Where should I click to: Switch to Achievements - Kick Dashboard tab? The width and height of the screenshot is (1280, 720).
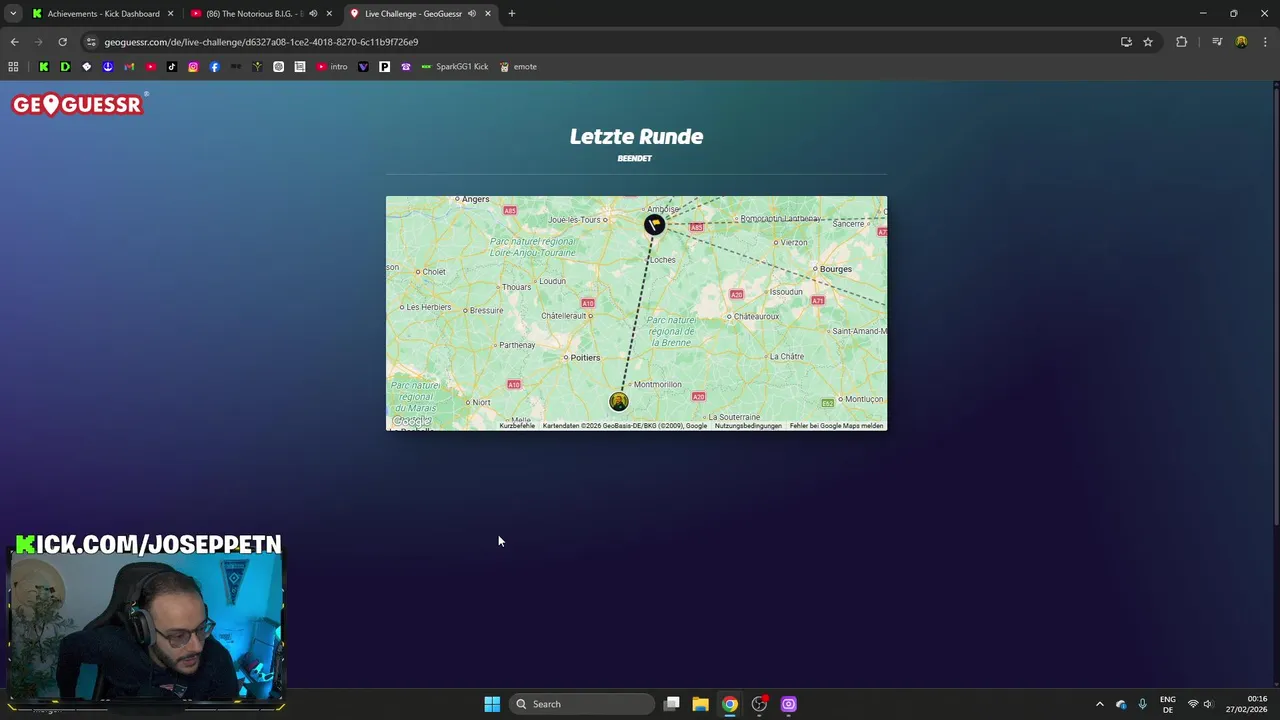[x=103, y=14]
